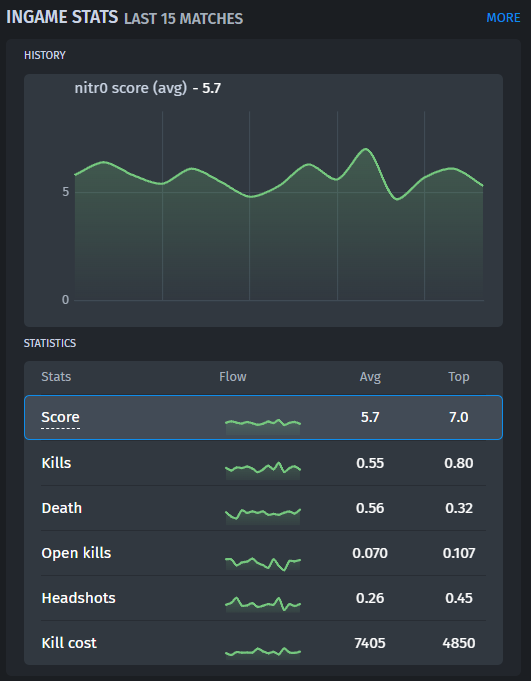Select the Death stats row

point(263,508)
